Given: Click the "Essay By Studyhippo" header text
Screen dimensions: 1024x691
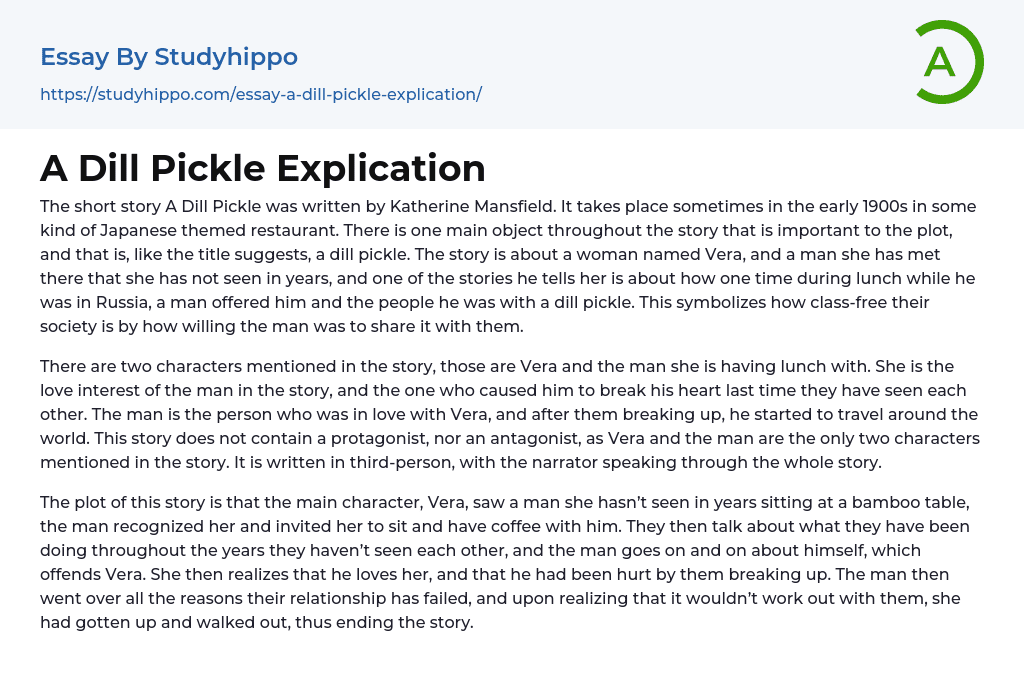Looking at the screenshot, I should click(169, 57).
